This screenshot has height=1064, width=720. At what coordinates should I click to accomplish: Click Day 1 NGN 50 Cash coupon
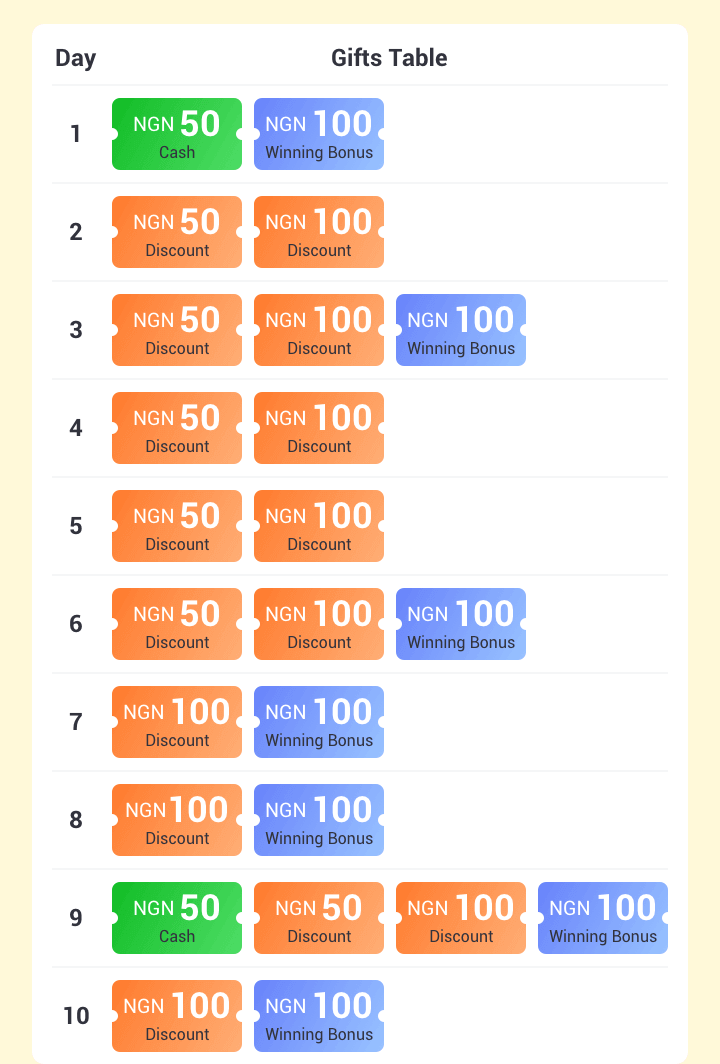177,134
